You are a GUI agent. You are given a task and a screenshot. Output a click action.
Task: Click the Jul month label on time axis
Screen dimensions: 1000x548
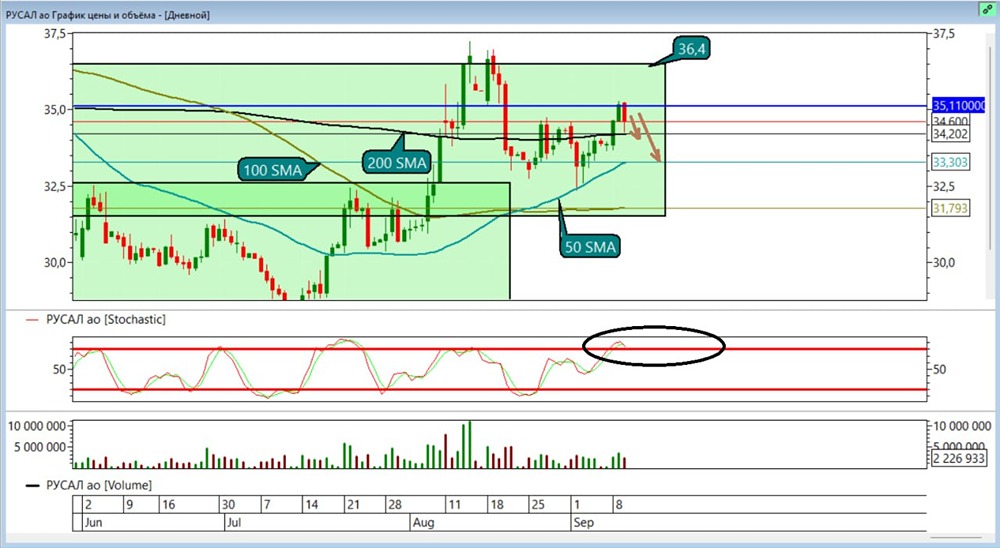point(234,522)
